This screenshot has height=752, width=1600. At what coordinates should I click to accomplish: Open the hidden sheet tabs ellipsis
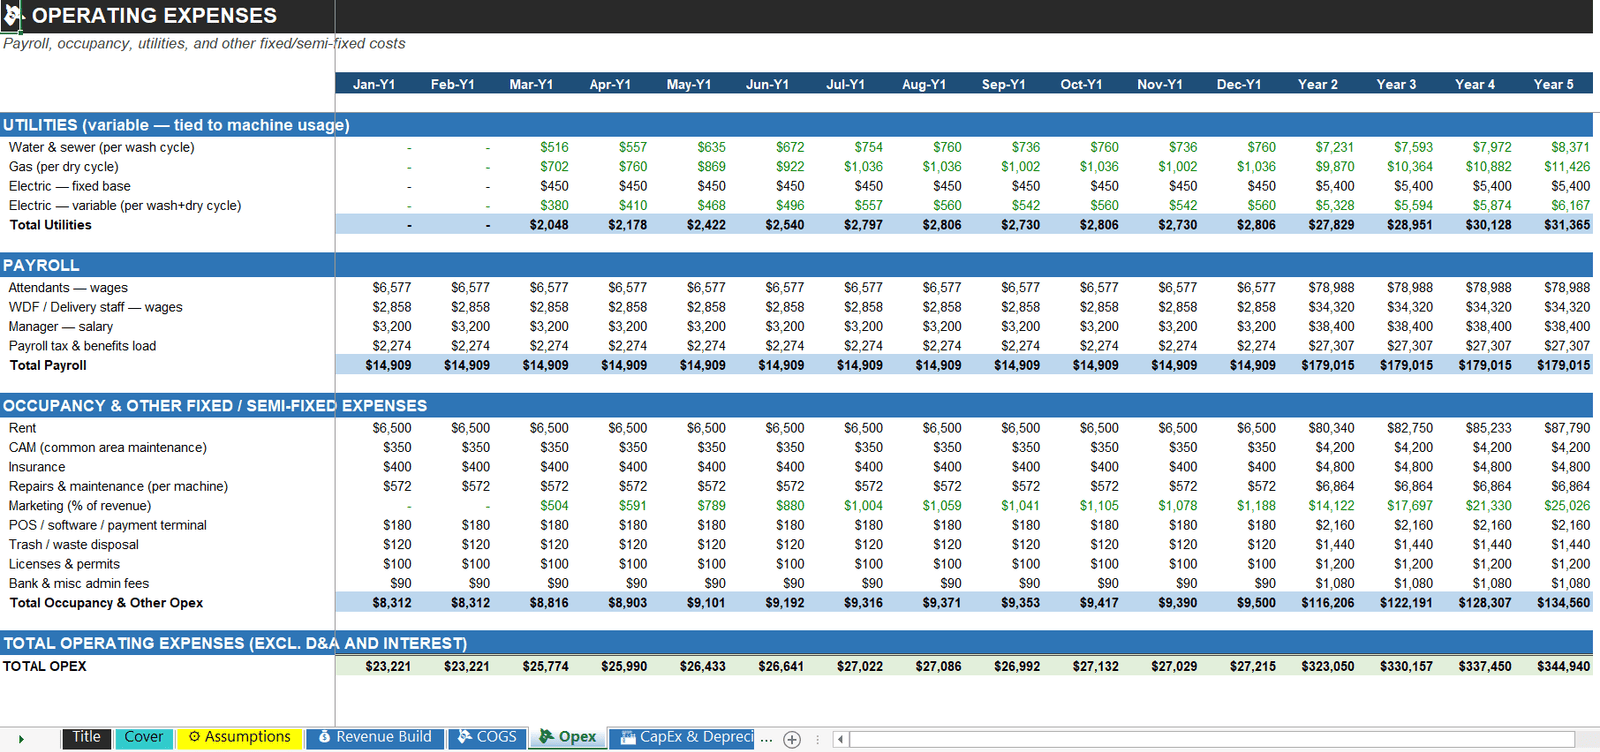point(766,739)
